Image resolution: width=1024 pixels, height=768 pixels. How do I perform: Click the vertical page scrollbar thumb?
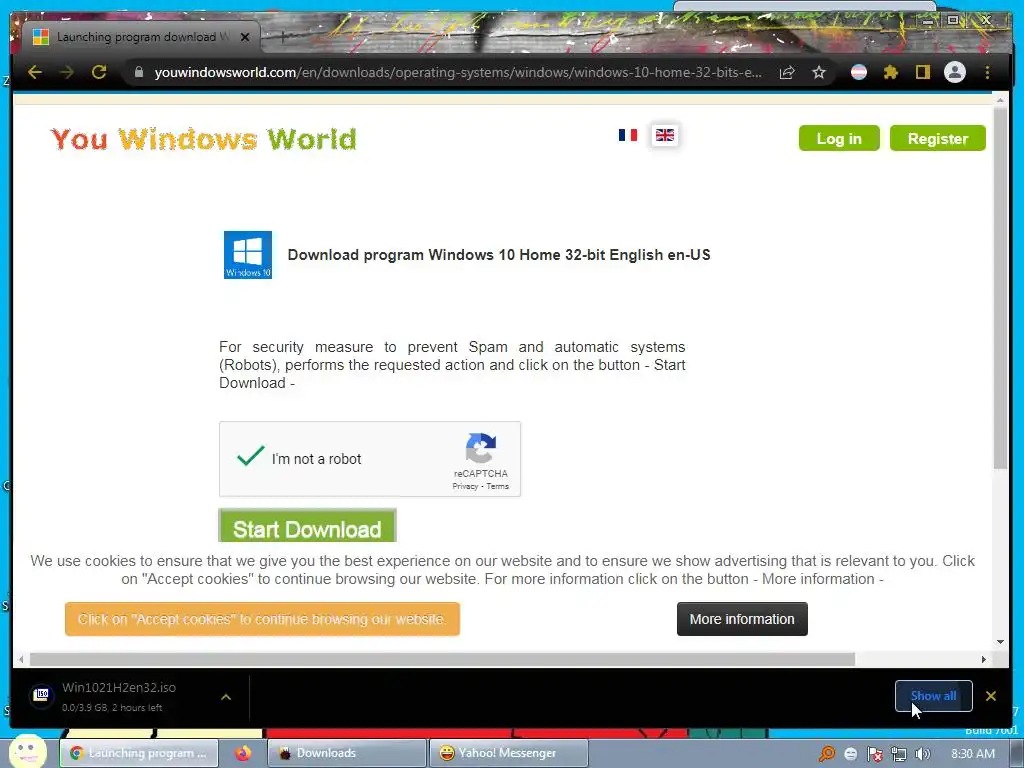pyautogui.click(x=1000, y=287)
